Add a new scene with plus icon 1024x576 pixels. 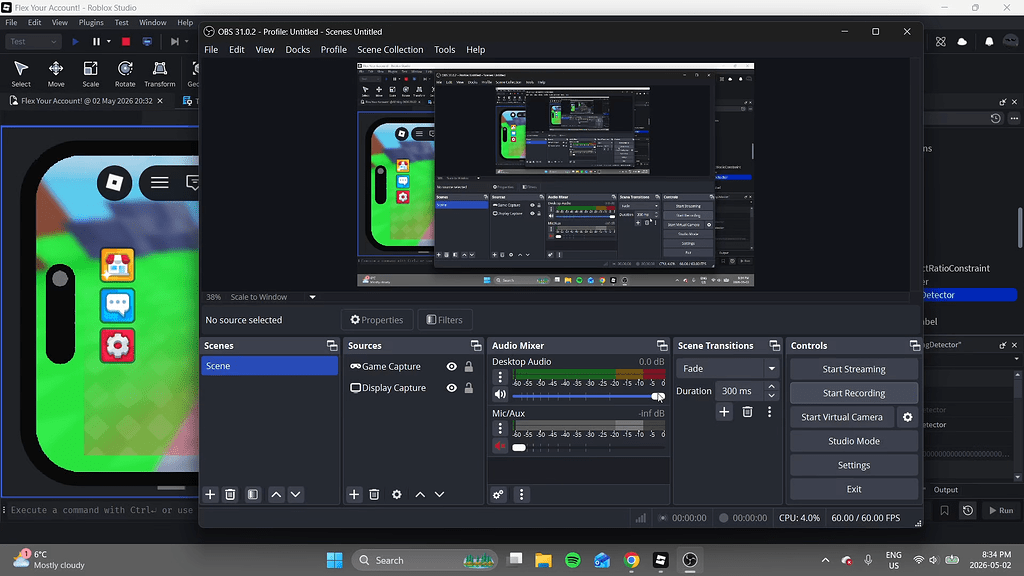[x=210, y=494]
